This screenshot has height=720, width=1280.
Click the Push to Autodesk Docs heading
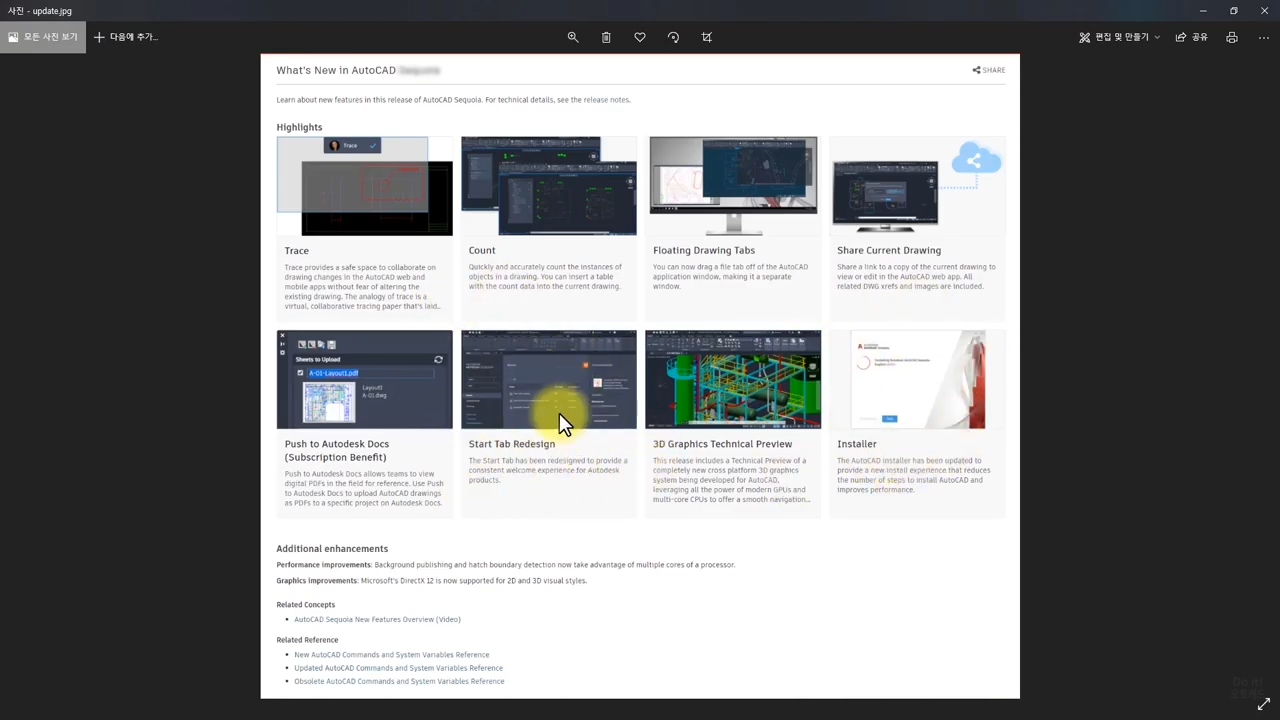(x=337, y=450)
